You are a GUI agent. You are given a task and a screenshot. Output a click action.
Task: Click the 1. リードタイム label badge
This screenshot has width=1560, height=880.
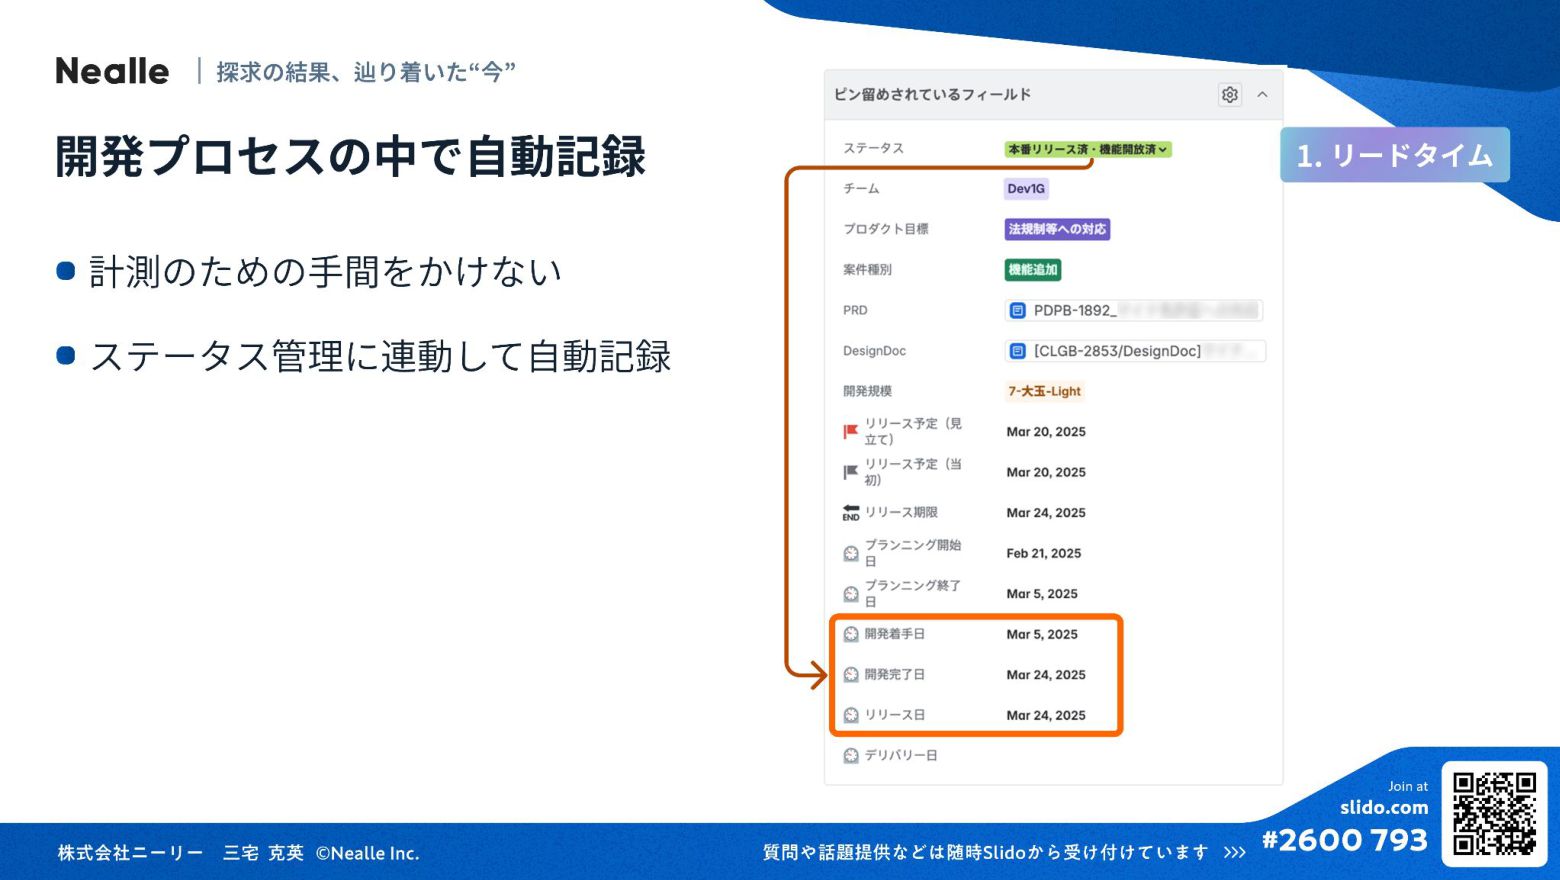point(1394,155)
